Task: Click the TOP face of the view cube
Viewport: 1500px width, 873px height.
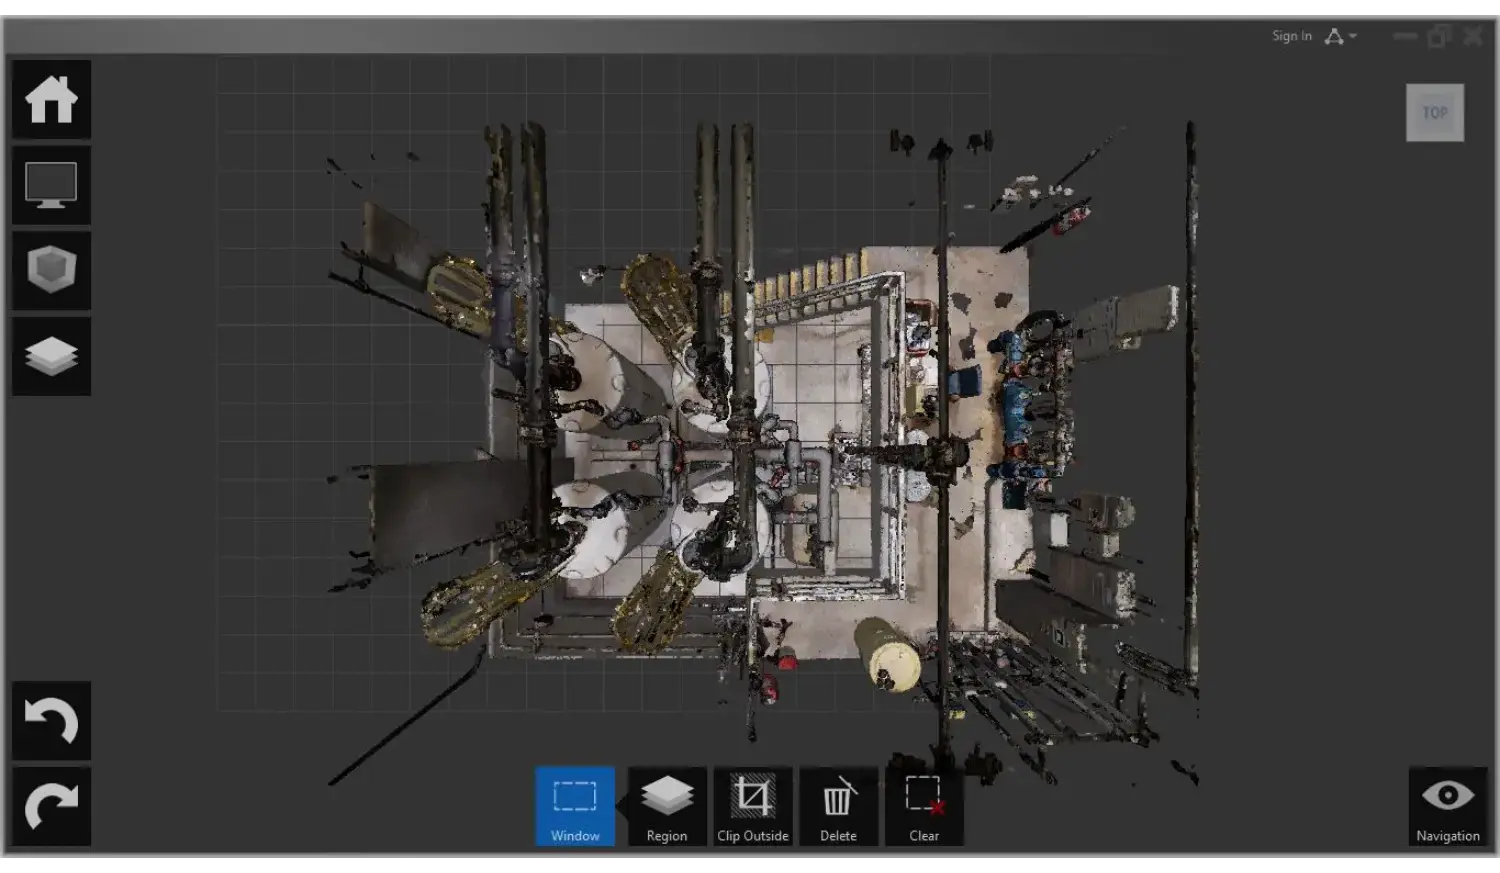Action: point(1435,113)
